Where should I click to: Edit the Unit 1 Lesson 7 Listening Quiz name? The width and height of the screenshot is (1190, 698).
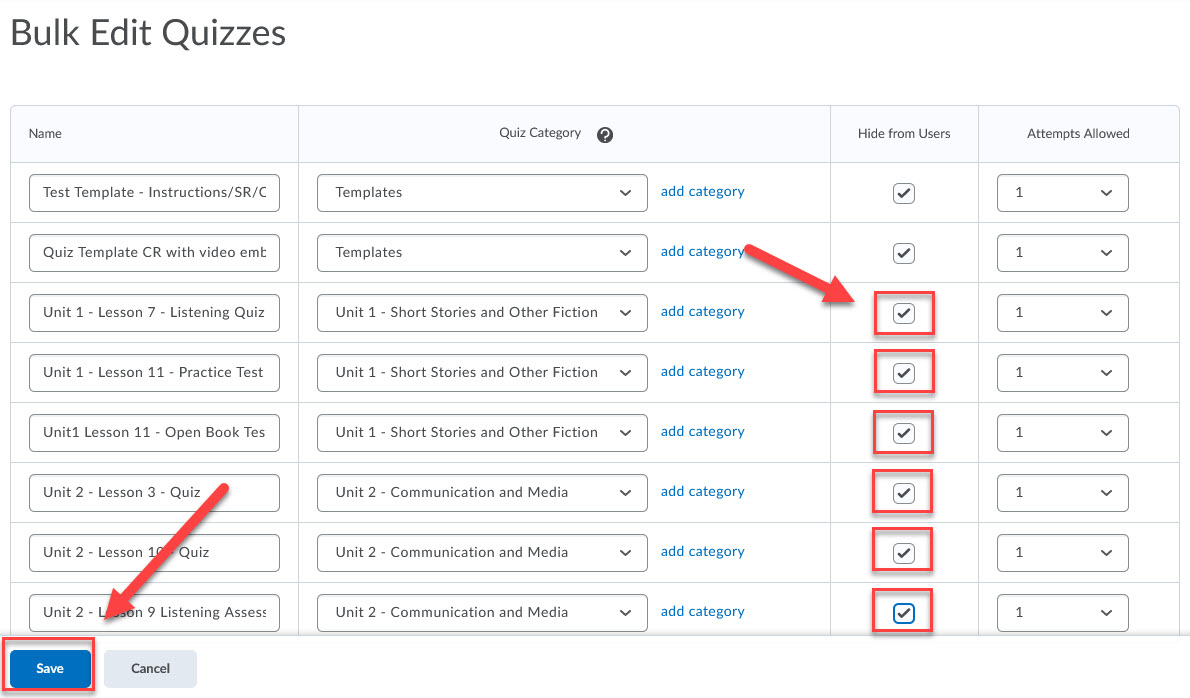pyautogui.click(x=154, y=313)
